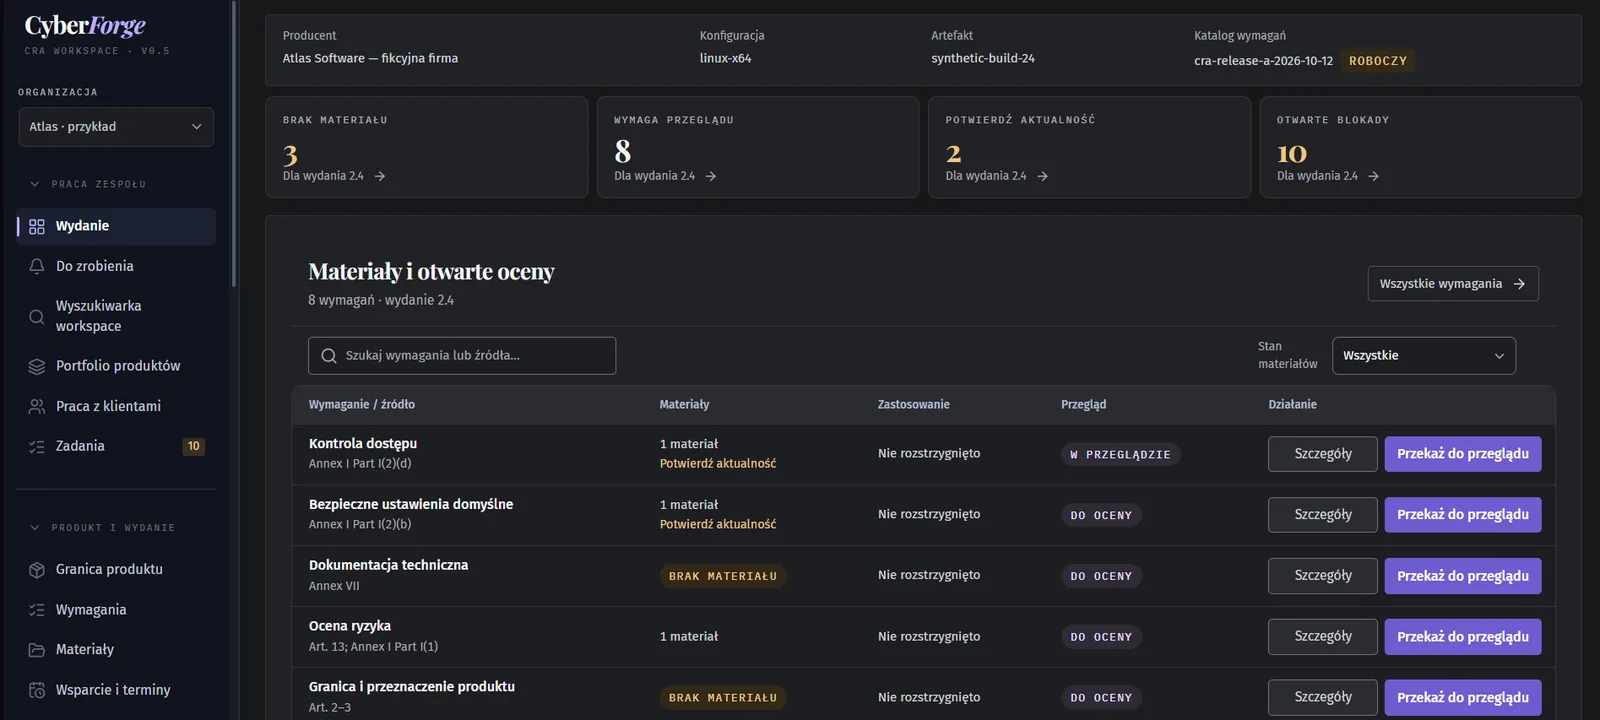
Task: Click Przekaż do przeglądu for Dokumentacja techniczna
Action: point(1463,576)
